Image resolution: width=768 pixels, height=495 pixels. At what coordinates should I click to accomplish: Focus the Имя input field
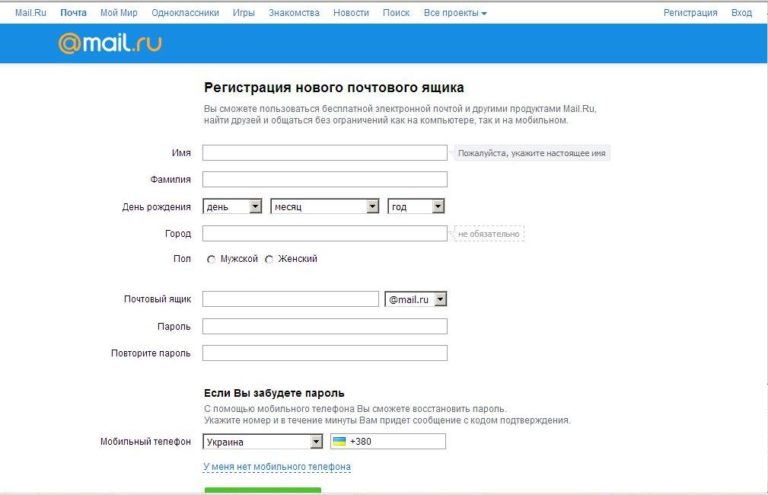tap(325, 153)
